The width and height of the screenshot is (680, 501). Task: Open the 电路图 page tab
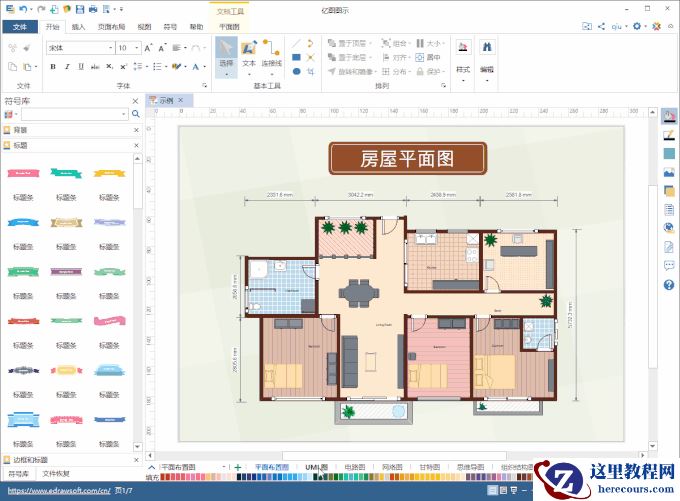coord(355,467)
